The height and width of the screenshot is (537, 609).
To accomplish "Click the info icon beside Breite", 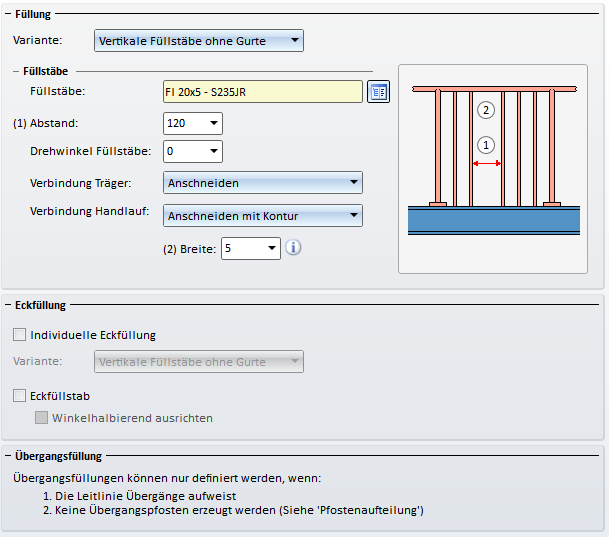I will (293, 247).
